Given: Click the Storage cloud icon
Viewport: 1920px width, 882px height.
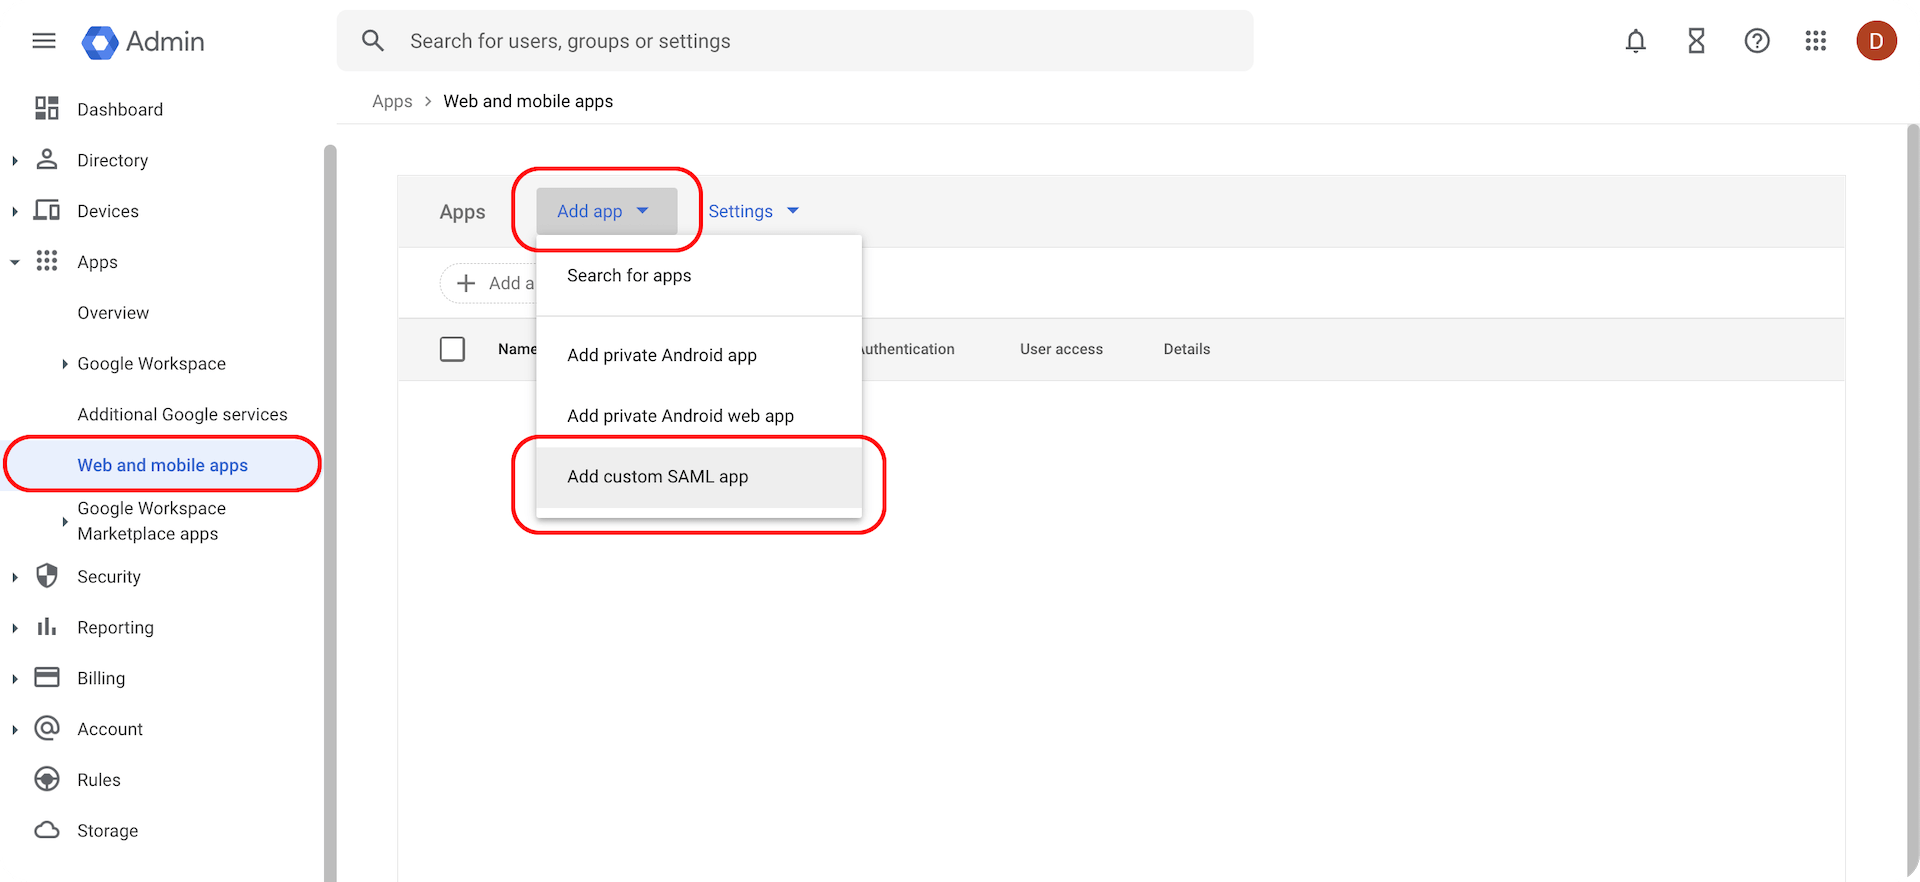Looking at the screenshot, I should 47,830.
